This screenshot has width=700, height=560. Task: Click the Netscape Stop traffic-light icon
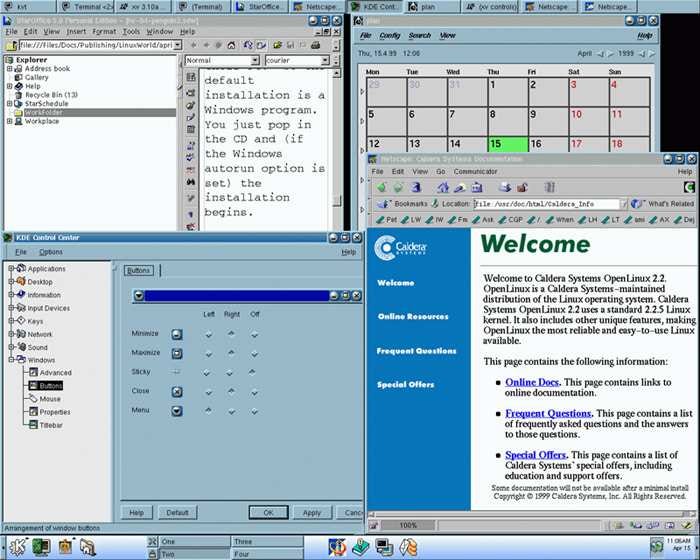pyautogui.click(x=549, y=187)
